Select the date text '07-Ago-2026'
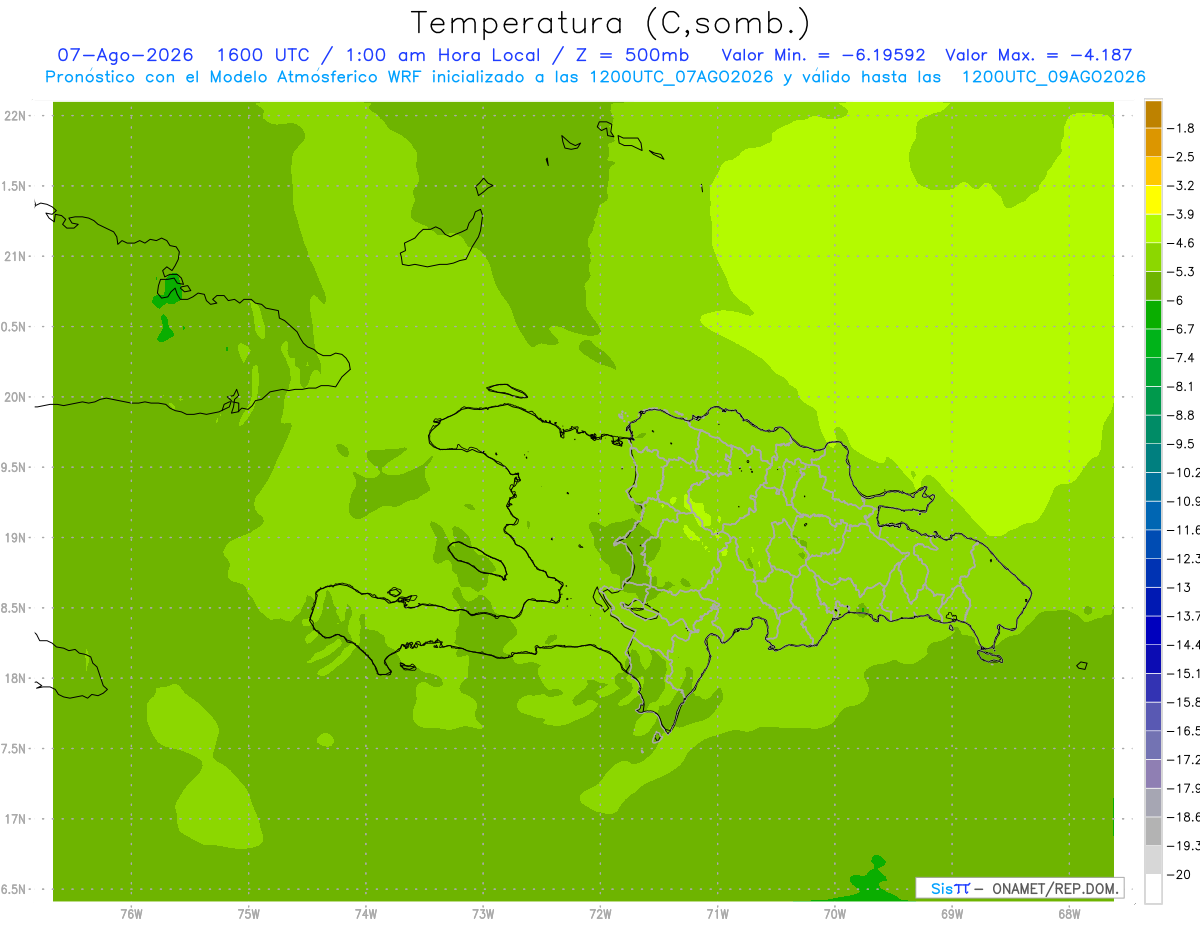This screenshot has width=1200, height=927. coord(125,55)
